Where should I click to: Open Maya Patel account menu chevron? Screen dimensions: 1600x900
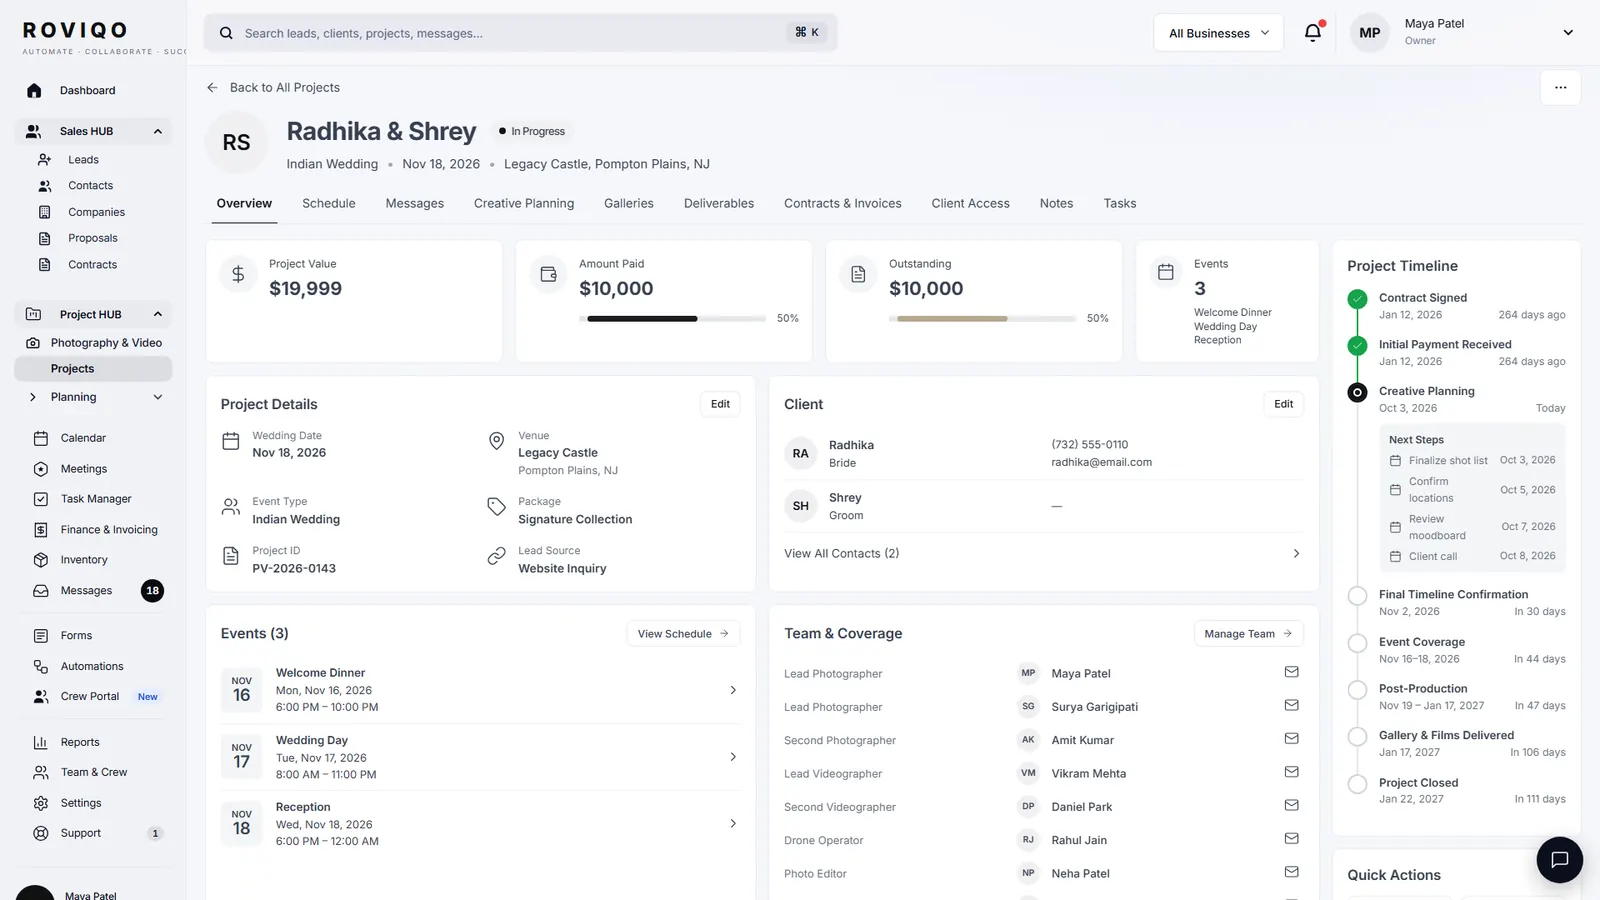[x=1568, y=33]
